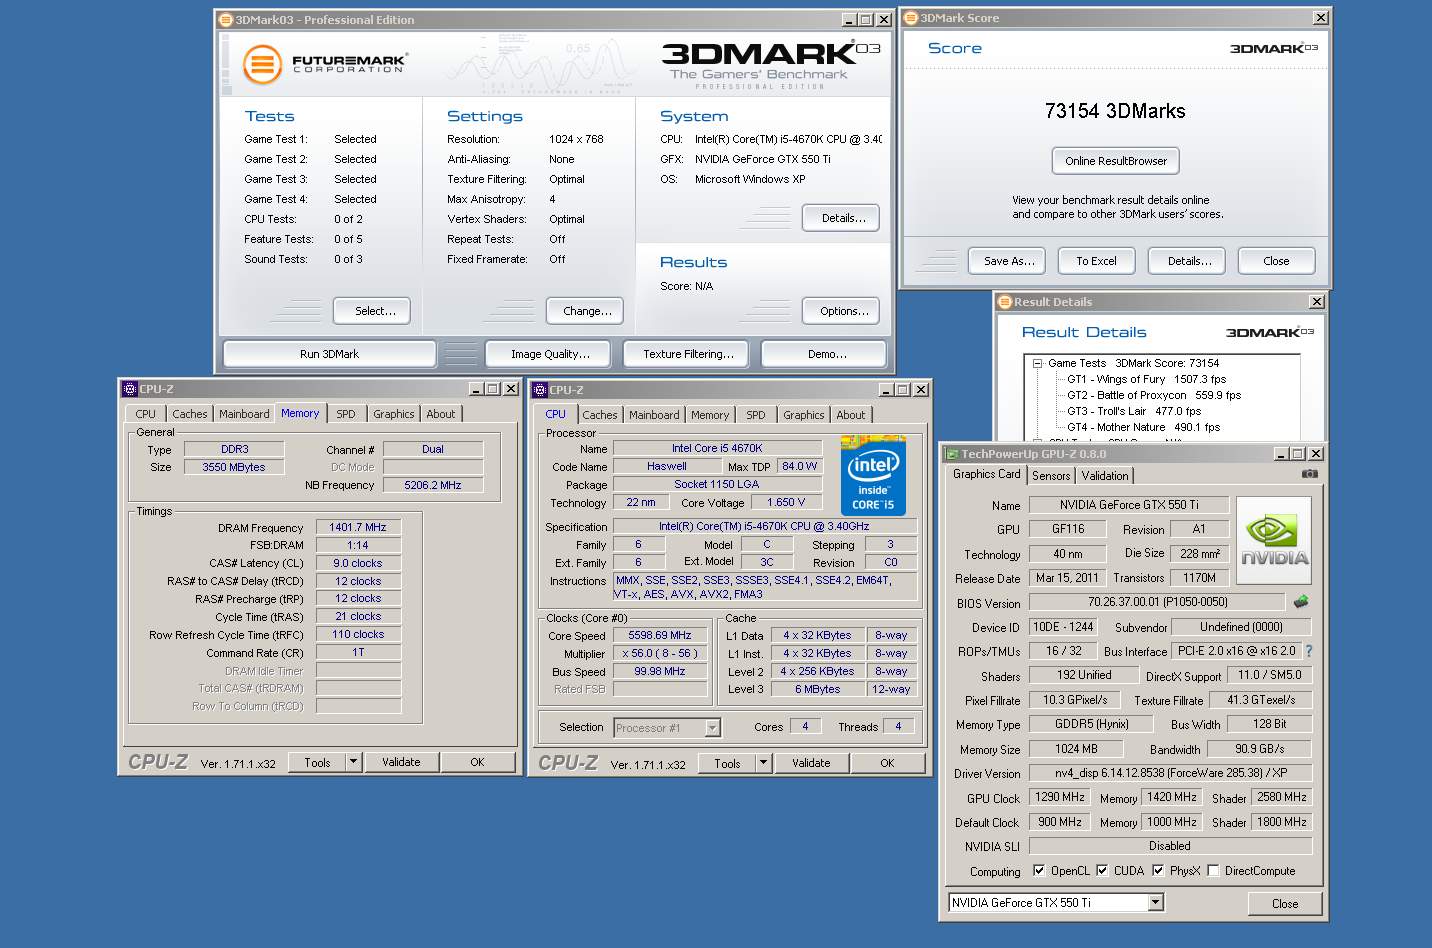Open the Processor #1 selection dropdown
This screenshot has height=948, width=1432.
(713, 728)
